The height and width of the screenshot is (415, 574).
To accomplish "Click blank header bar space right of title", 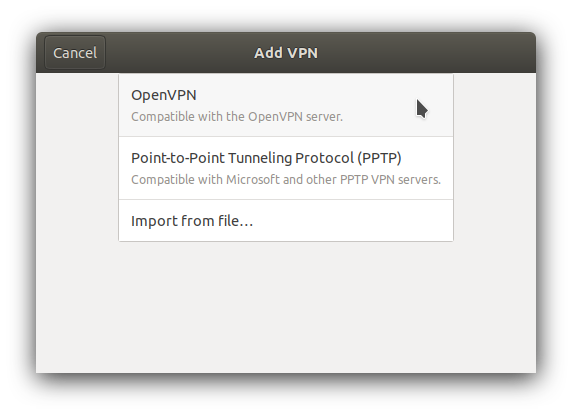I will 425,53.
